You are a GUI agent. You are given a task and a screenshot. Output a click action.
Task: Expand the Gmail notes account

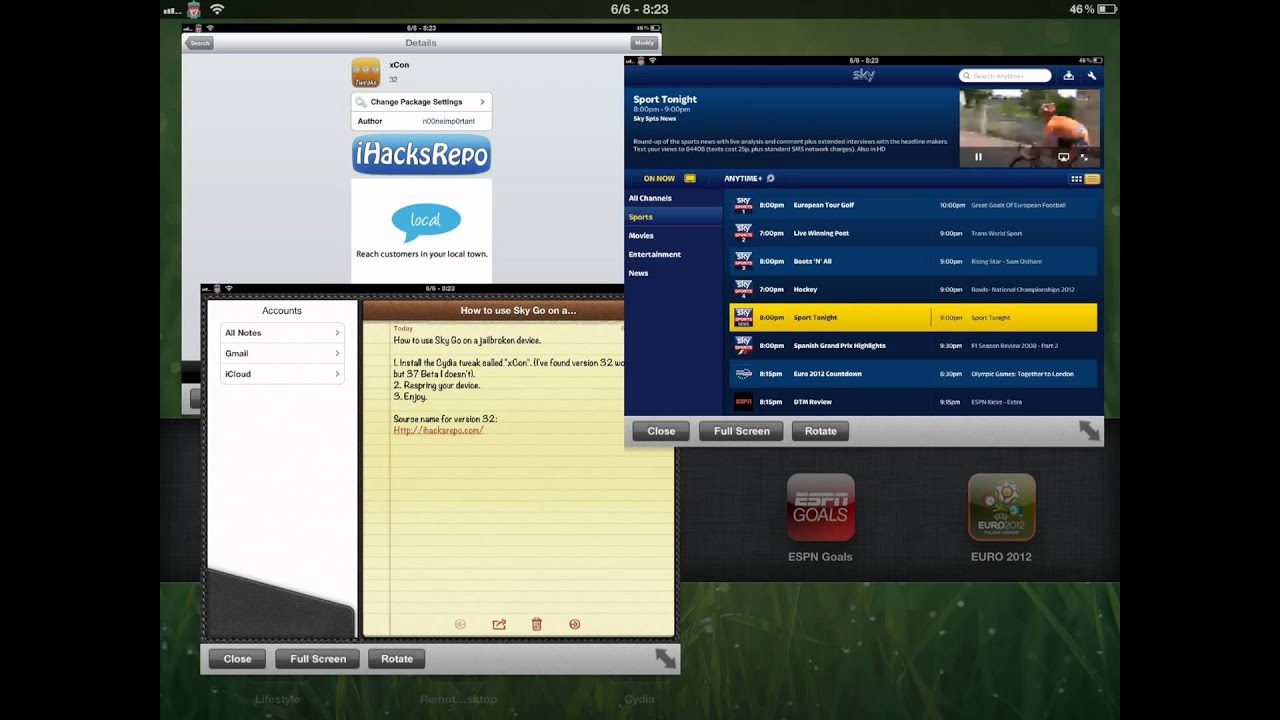coord(281,353)
